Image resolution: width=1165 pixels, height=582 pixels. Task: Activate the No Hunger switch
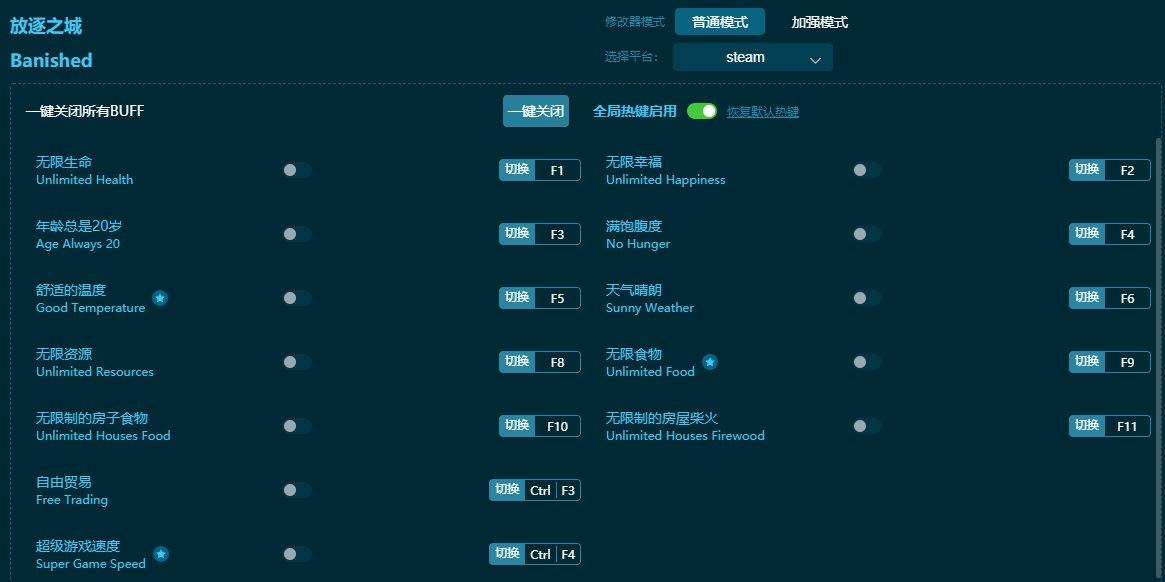[x=866, y=234]
